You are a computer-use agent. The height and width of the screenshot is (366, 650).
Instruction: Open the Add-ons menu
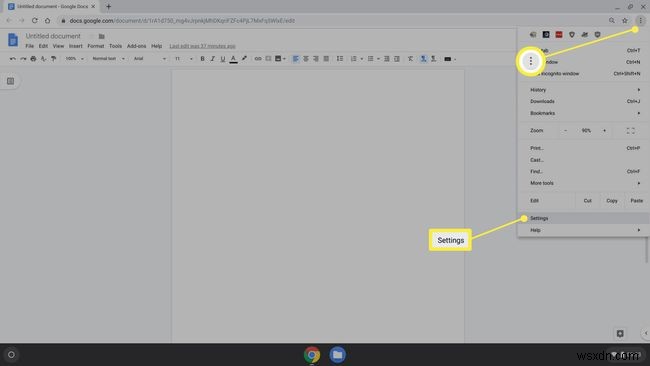(x=136, y=46)
